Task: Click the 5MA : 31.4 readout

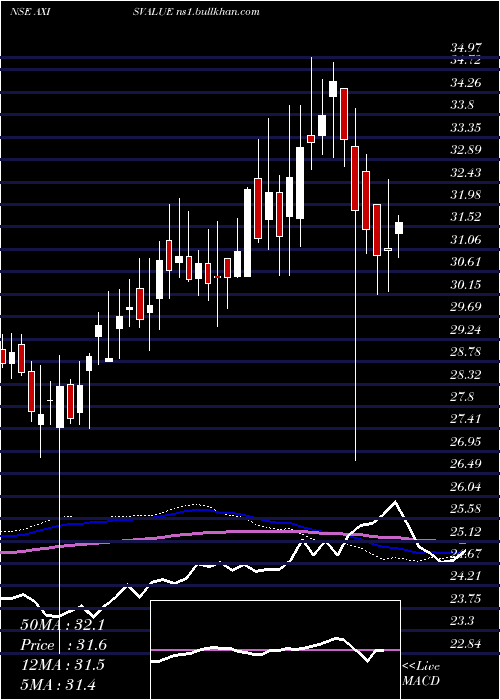Action: coord(58,684)
